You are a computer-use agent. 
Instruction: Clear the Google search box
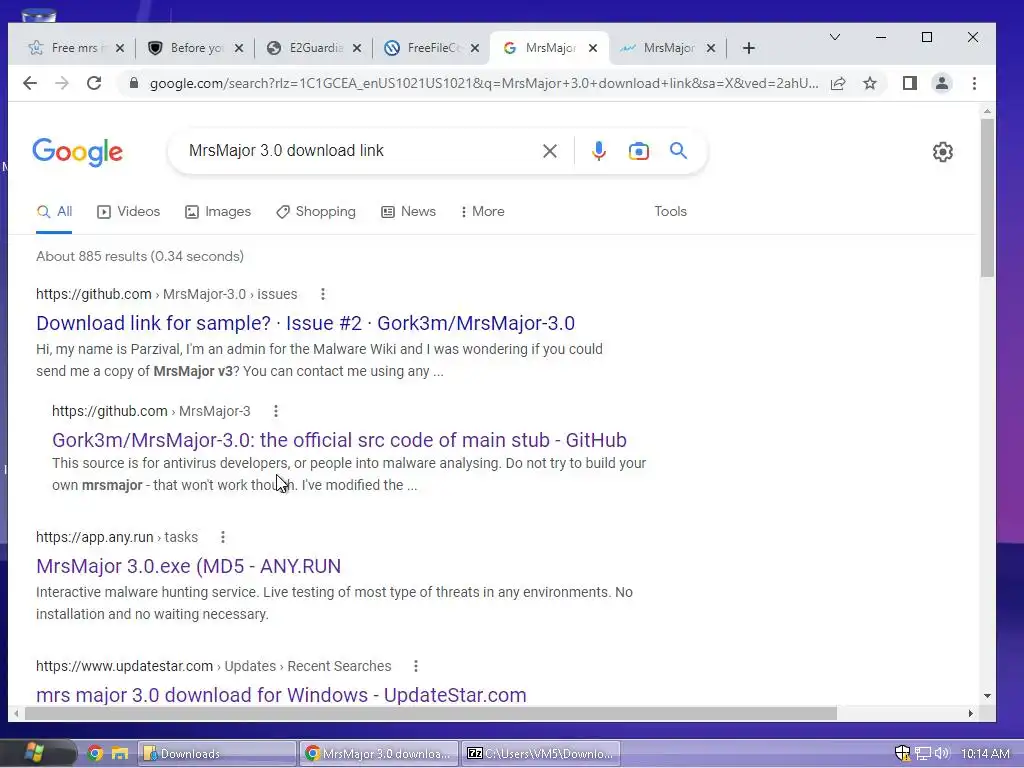550,152
